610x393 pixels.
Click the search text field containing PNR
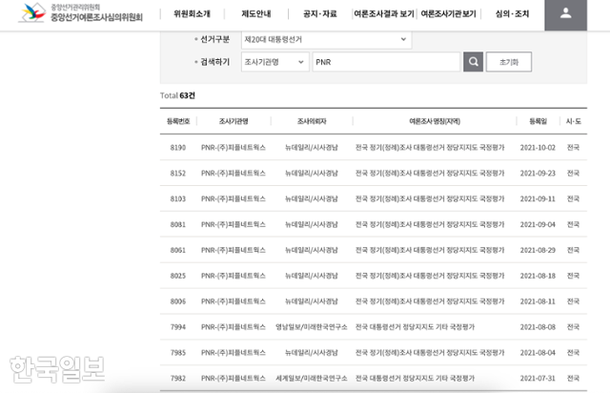coord(387,62)
